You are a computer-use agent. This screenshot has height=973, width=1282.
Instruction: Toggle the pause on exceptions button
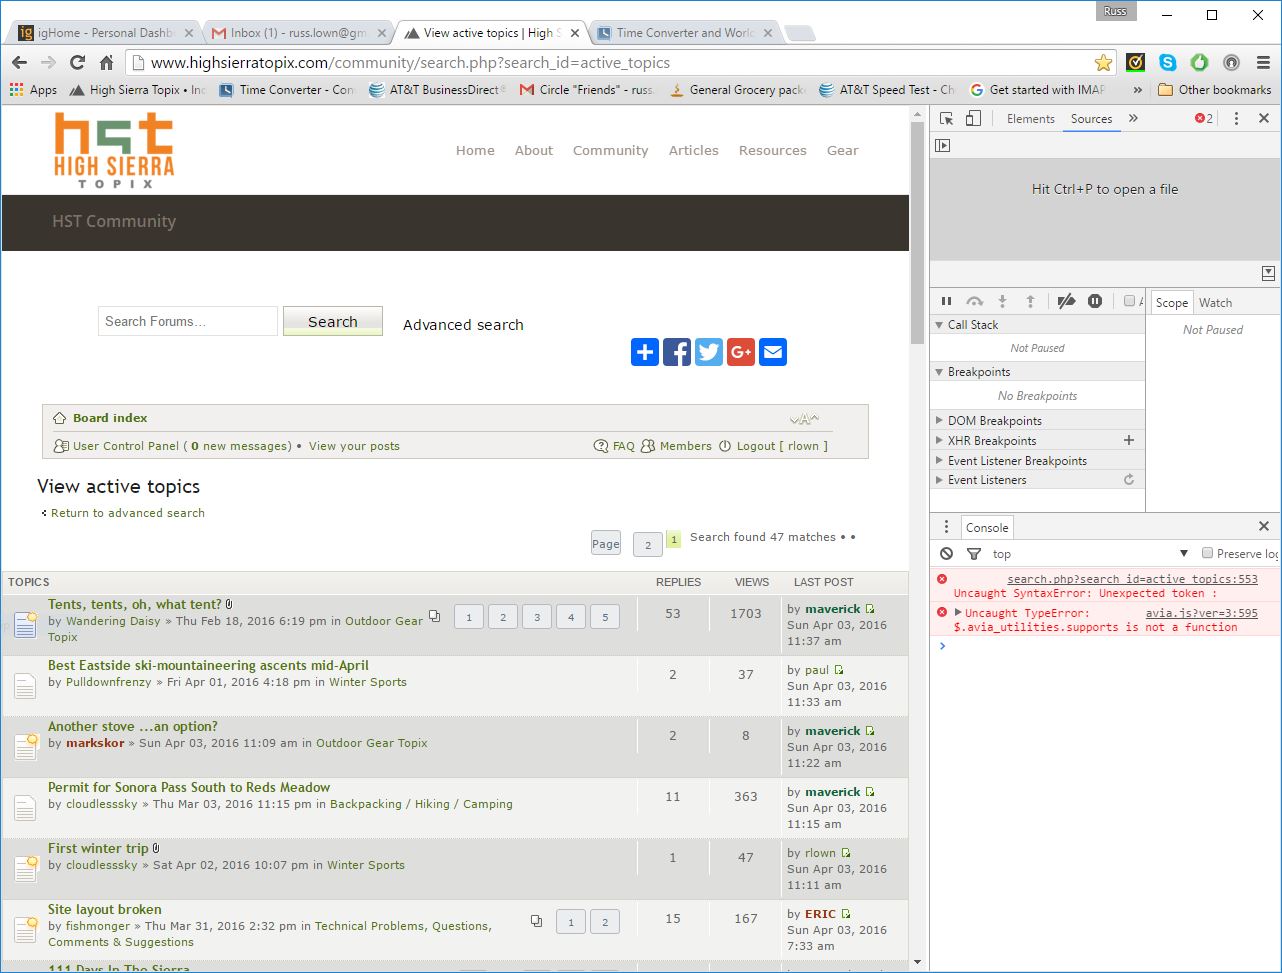1095,301
